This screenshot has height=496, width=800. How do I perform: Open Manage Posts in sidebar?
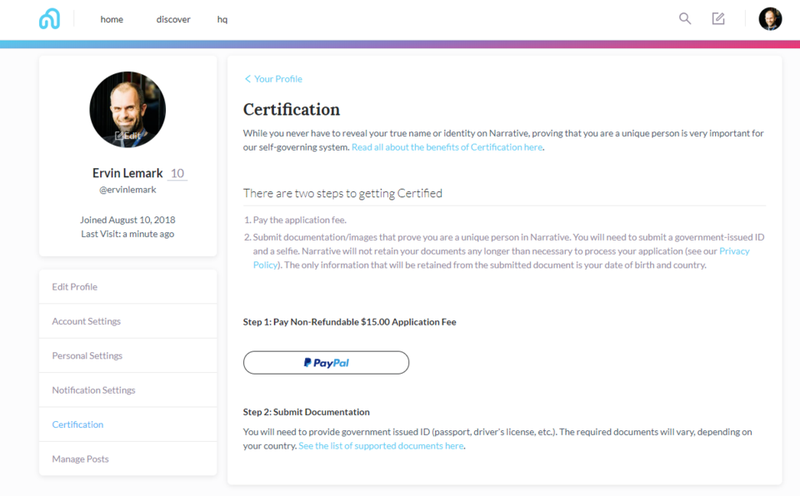(128, 459)
